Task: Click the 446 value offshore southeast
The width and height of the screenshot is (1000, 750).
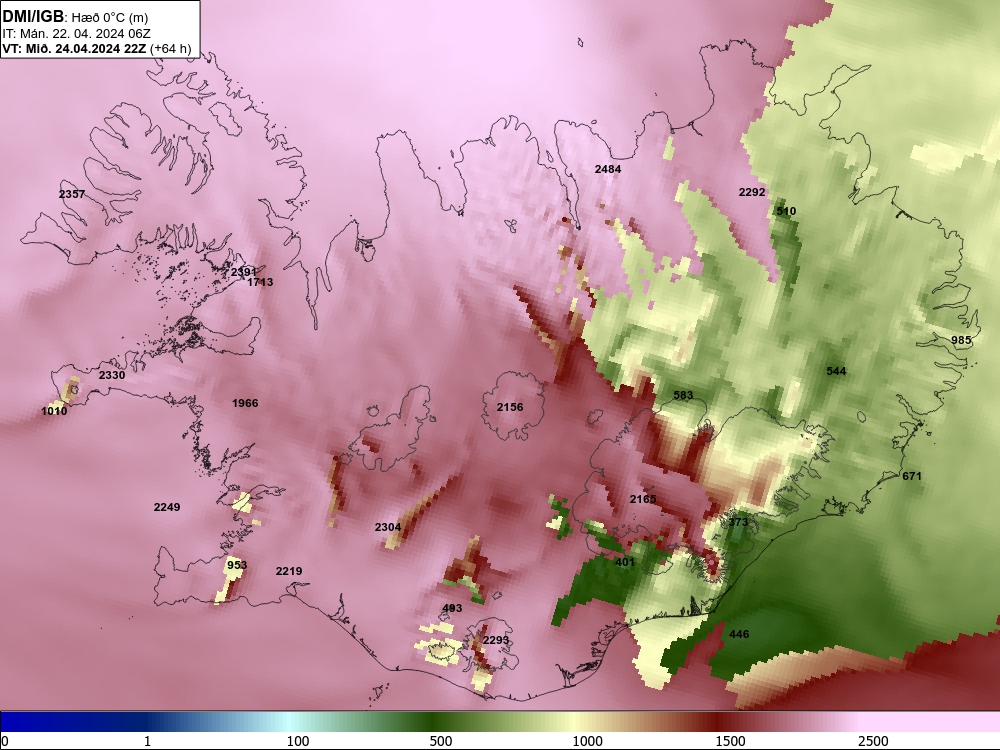Action: [739, 634]
